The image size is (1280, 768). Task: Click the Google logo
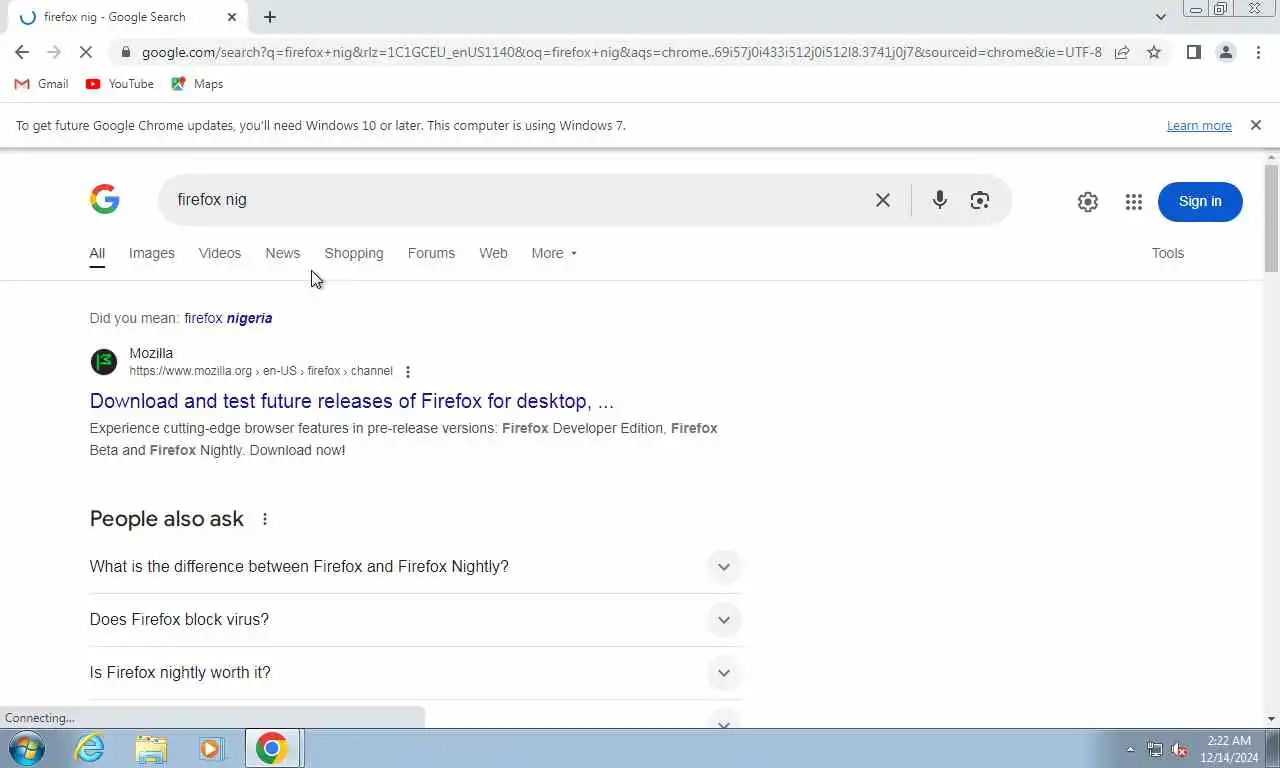tap(105, 199)
